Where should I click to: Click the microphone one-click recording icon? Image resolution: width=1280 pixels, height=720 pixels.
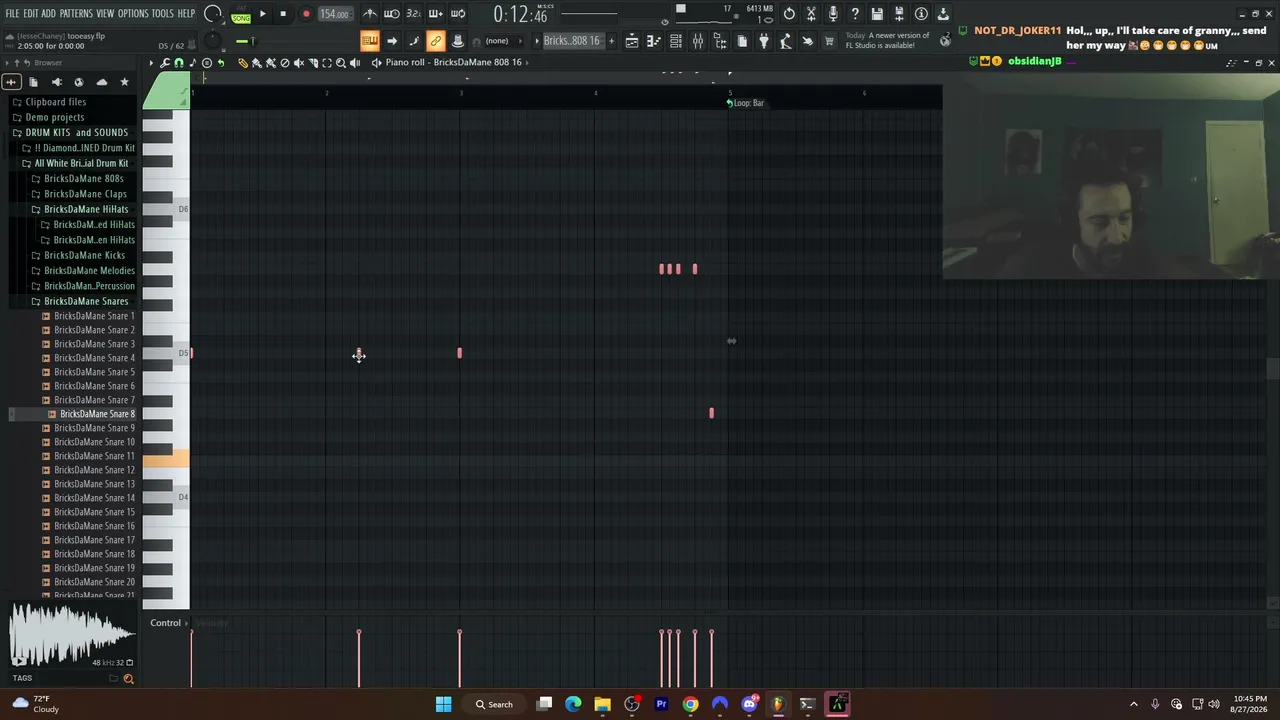point(833,14)
